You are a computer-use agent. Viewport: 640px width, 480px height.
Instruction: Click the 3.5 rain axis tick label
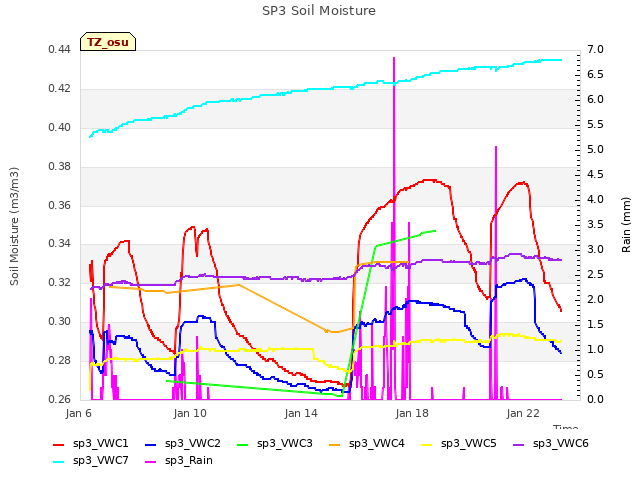click(x=596, y=224)
